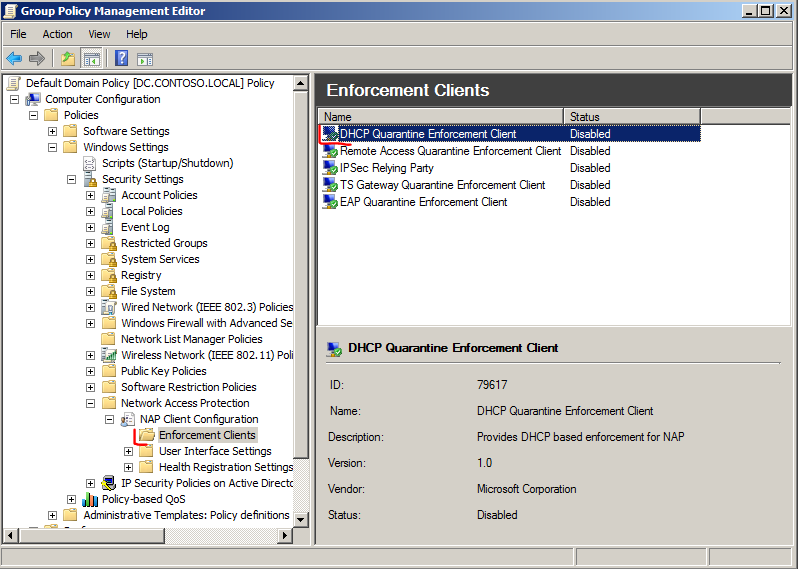This screenshot has width=798, height=569.
Task: Click the Wireless Network policies icon
Action: pyautogui.click(x=108, y=355)
